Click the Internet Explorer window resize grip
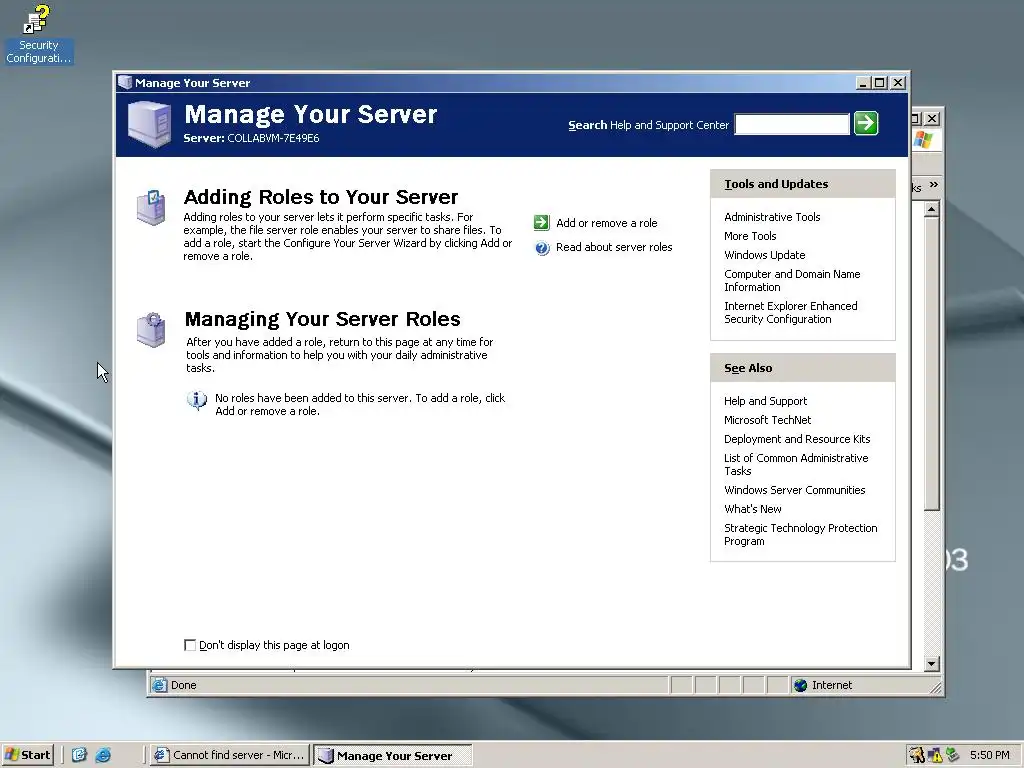Image resolution: width=1024 pixels, height=768 pixels. (x=936, y=687)
